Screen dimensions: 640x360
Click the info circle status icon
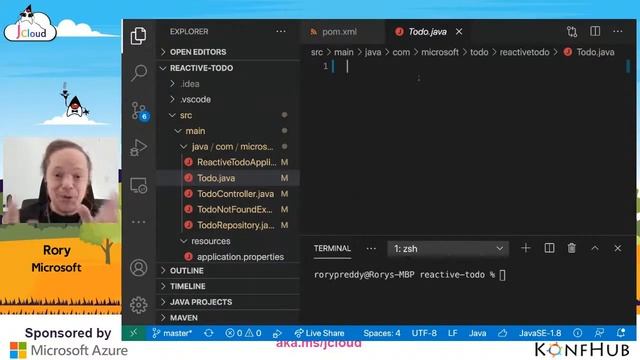coord(577,333)
